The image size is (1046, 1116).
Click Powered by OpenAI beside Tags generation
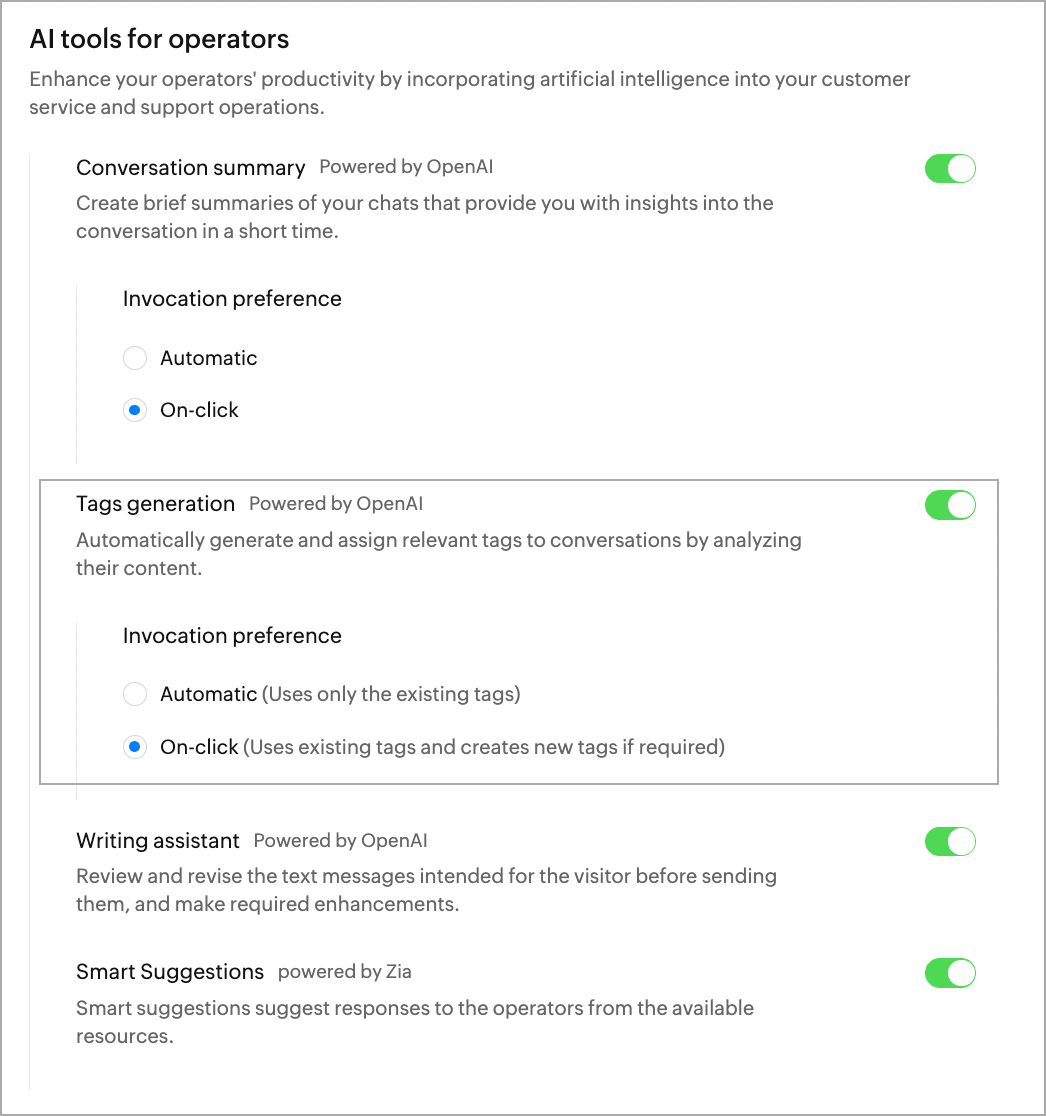tap(343, 504)
